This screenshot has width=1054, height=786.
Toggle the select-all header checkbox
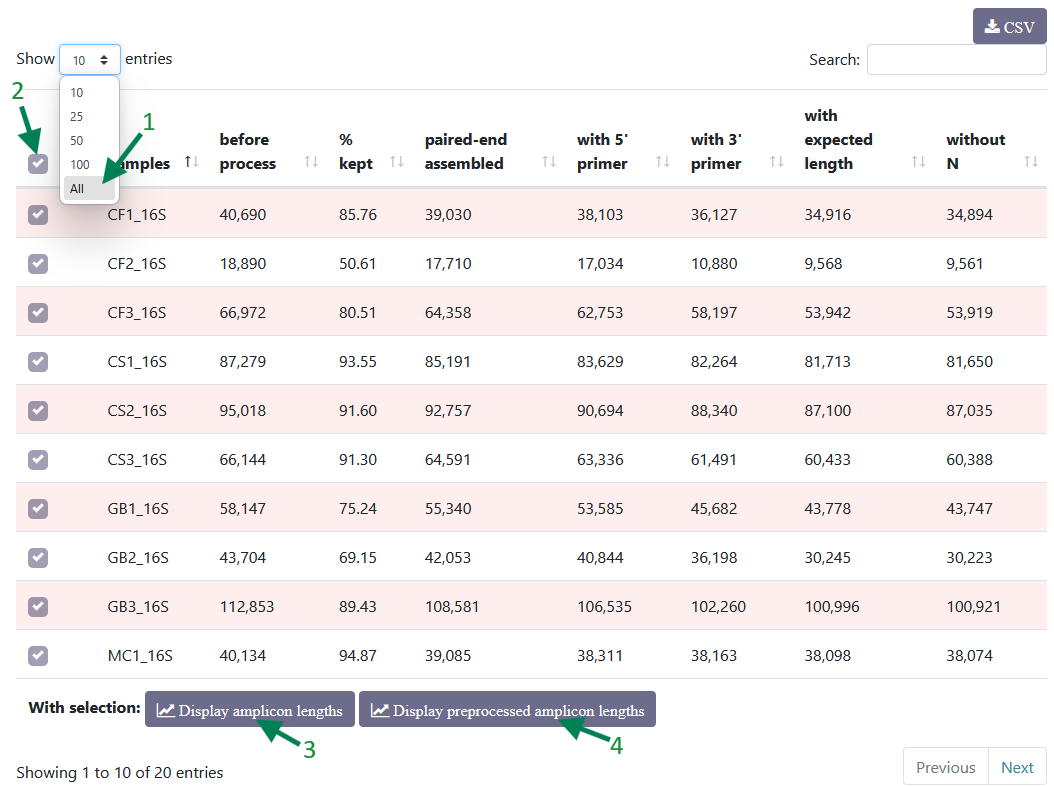38,163
